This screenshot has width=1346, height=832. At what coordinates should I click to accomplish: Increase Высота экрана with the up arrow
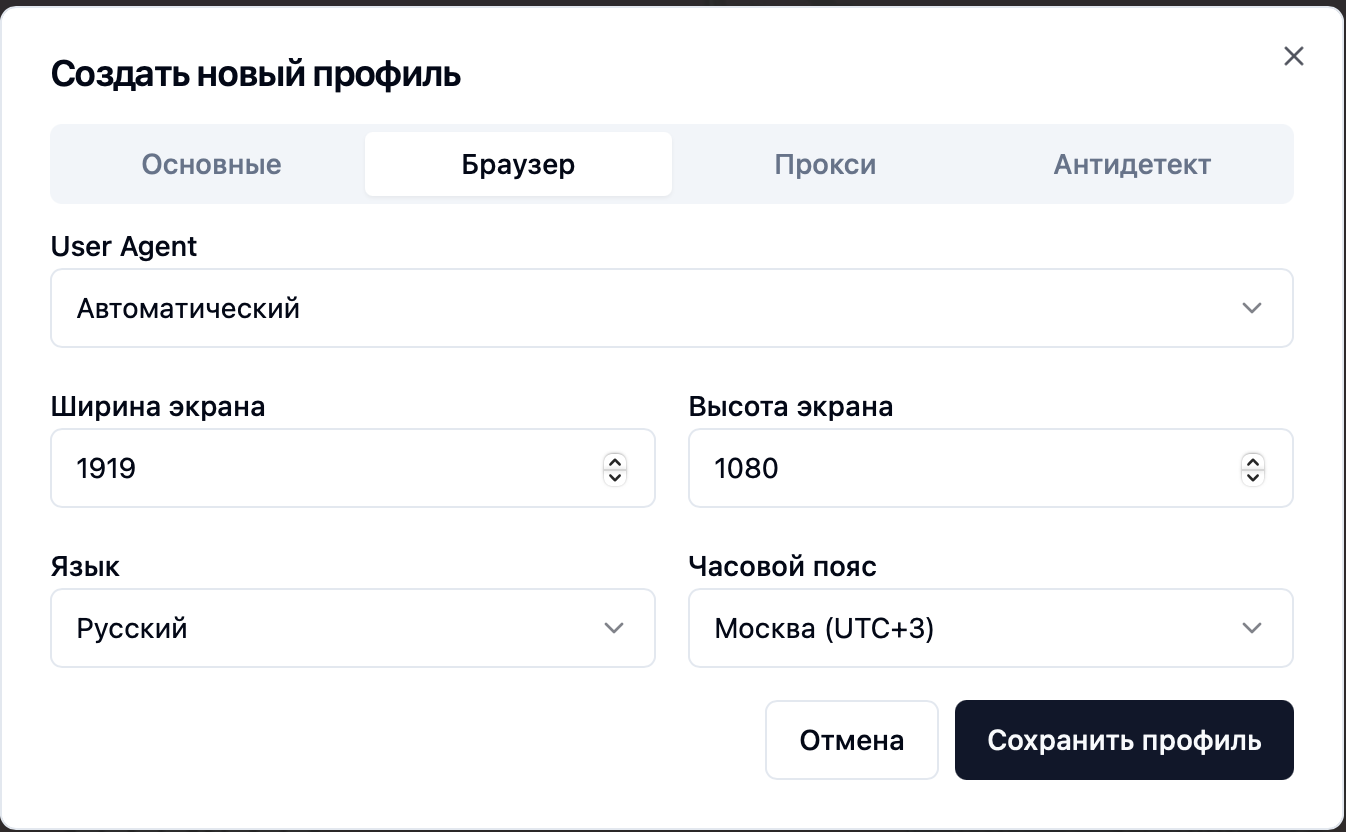pos(1253,461)
